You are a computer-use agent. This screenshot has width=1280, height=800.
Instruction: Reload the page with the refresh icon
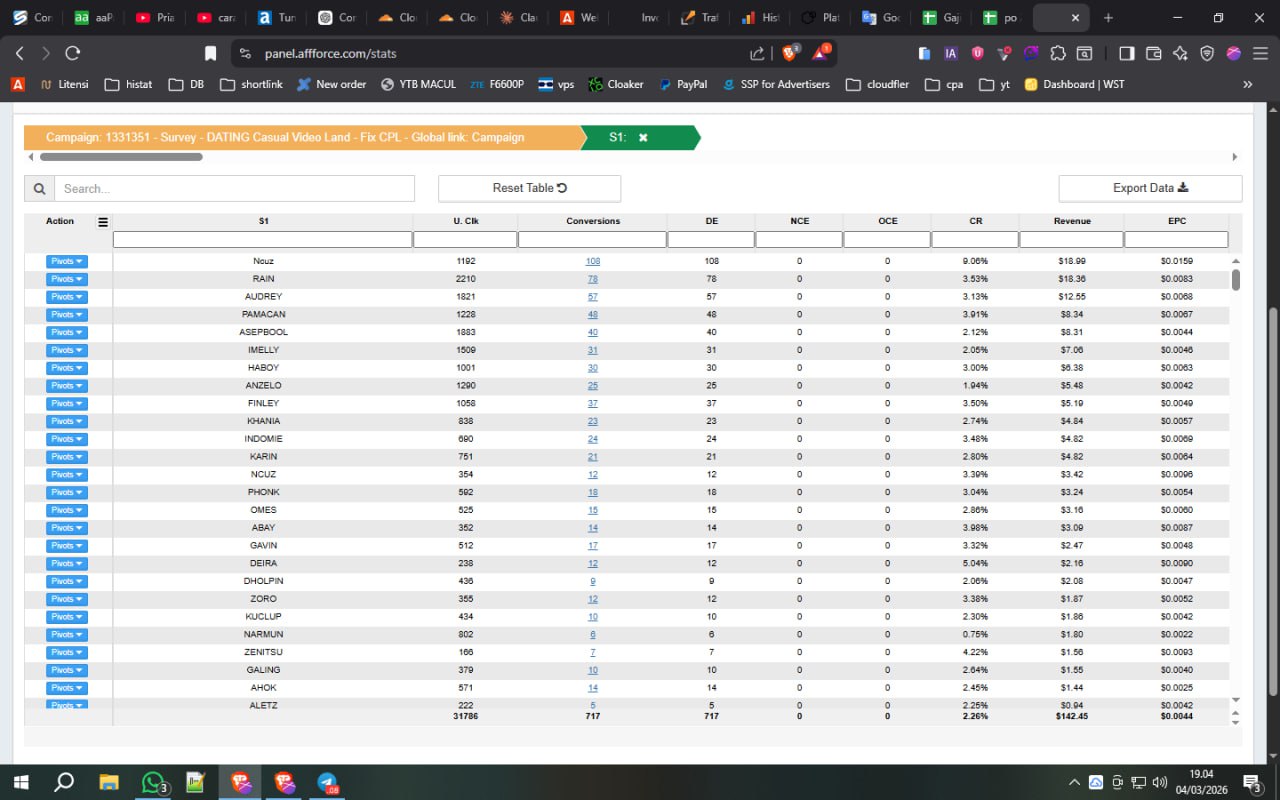[x=72, y=53]
